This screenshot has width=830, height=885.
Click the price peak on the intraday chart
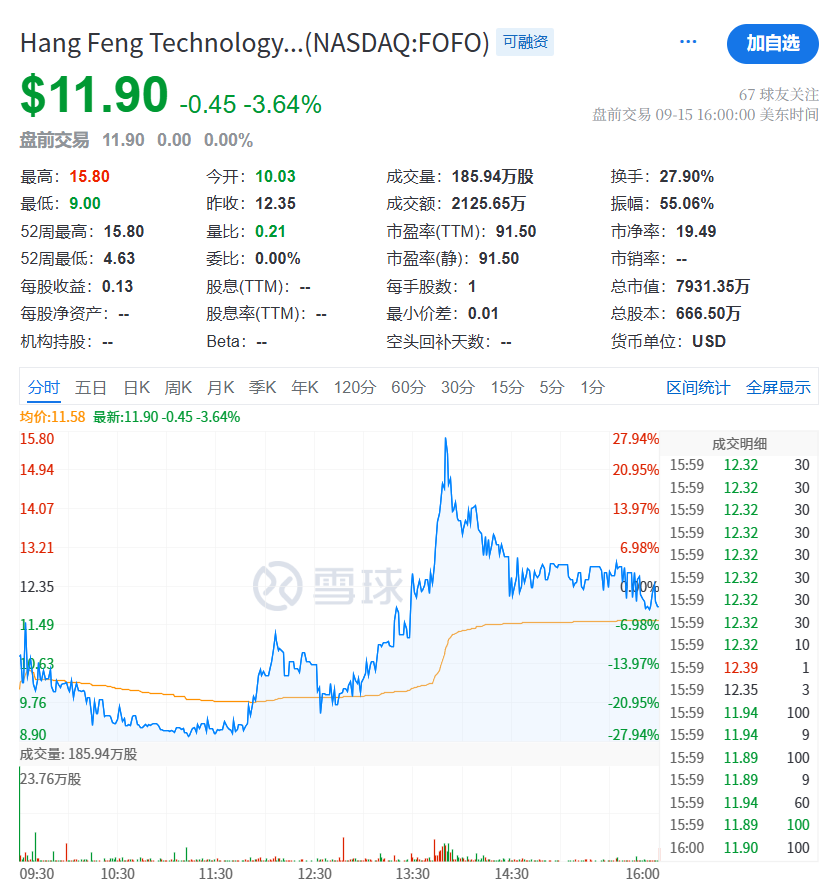[444, 439]
